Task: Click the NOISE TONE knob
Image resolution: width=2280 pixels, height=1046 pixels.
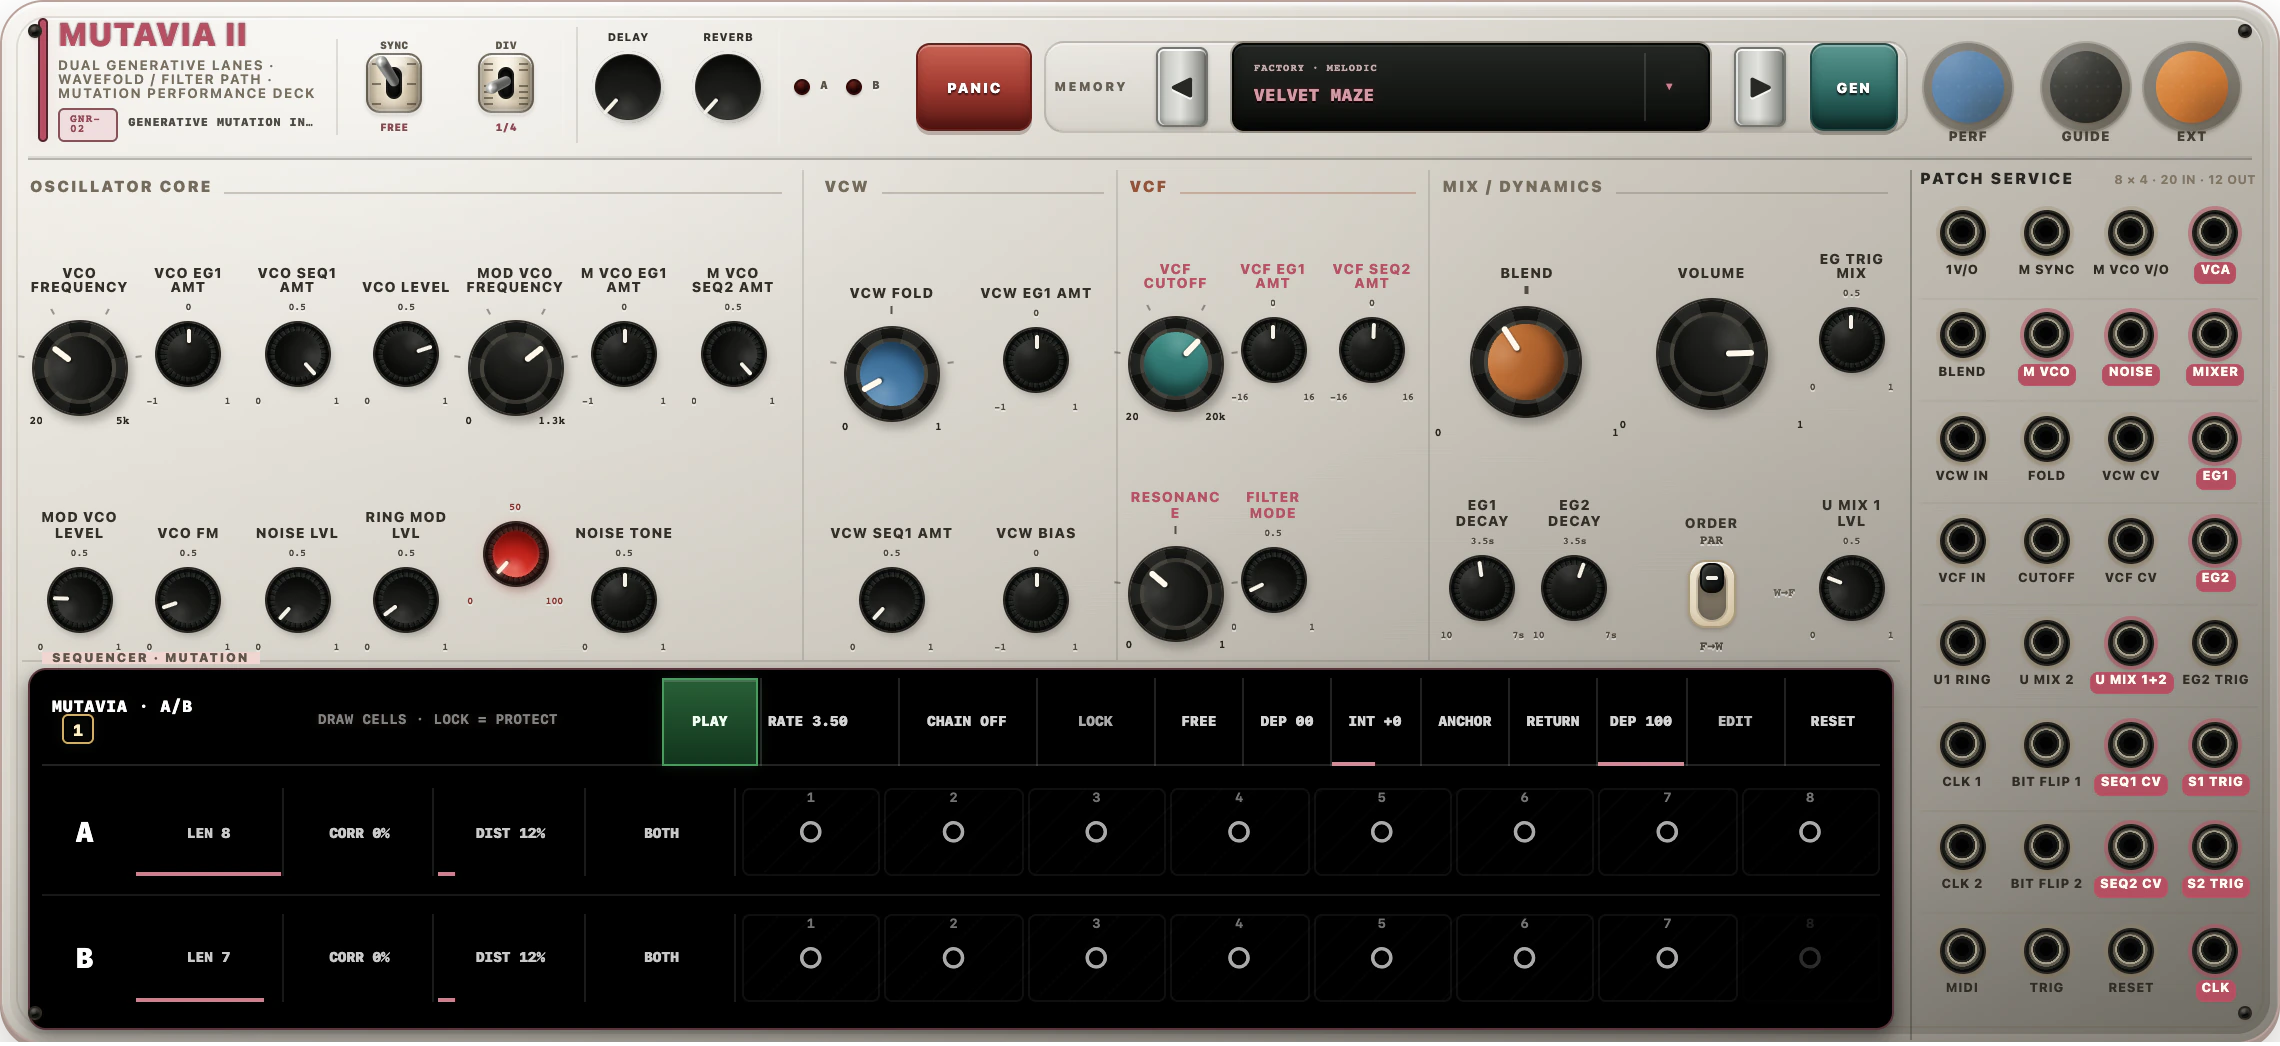Action: click(624, 600)
